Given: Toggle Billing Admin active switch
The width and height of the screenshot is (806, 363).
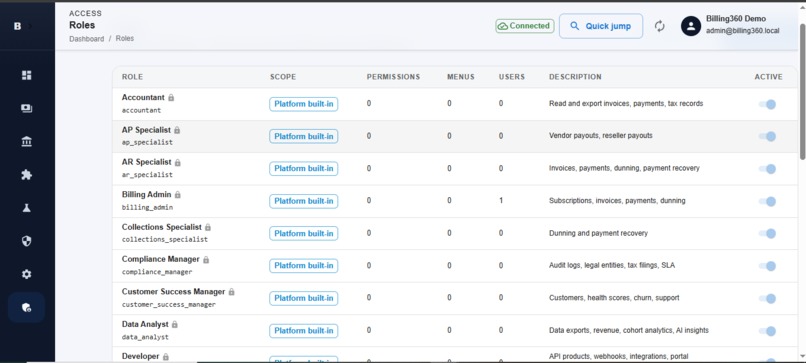Looking at the screenshot, I should pyautogui.click(x=767, y=202).
